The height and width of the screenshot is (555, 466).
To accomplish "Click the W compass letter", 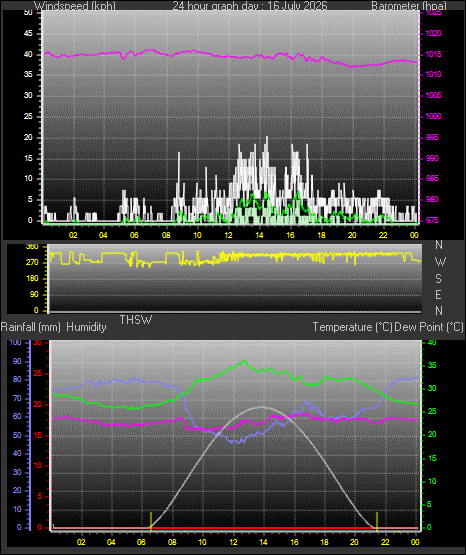I will coord(440,262).
